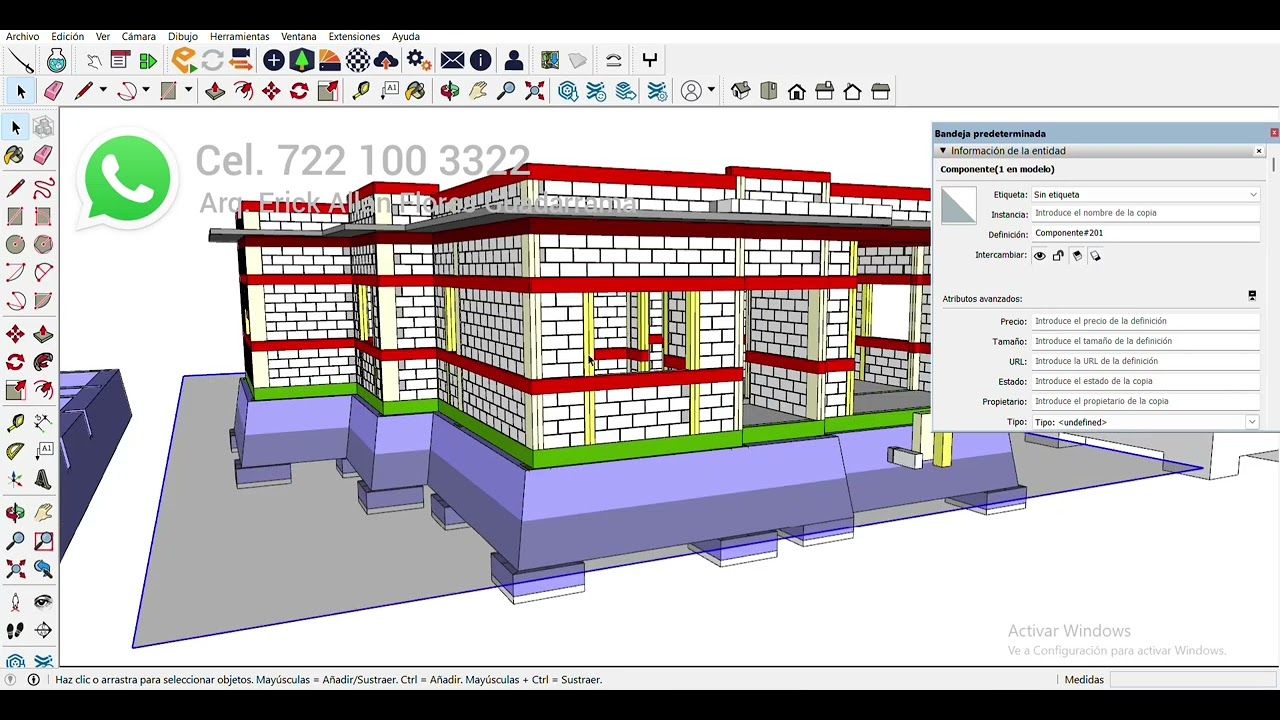Select the Paint Bucket tool in top toolbar
The width and height of the screenshot is (1280, 720).
click(x=415, y=91)
